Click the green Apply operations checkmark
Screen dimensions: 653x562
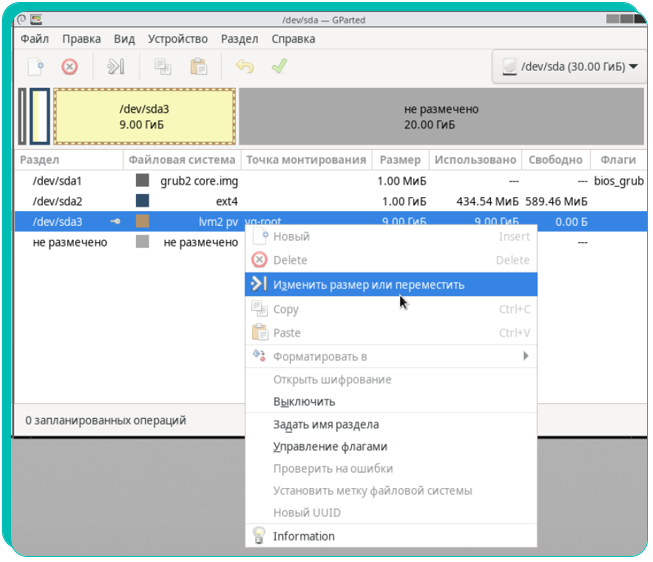pyautogui.click(x=279, y=66)
